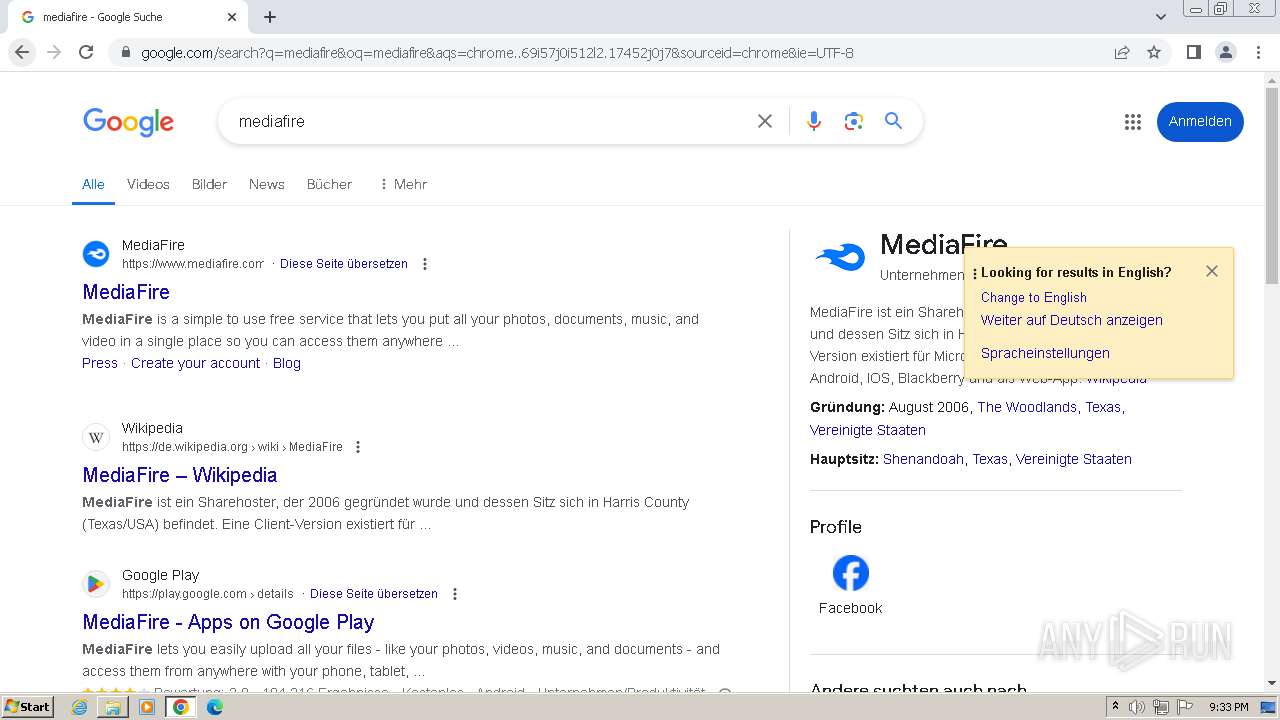1280x720 pixels.
Task: Open the Chrome three-dot menu
Action: 1258,52
